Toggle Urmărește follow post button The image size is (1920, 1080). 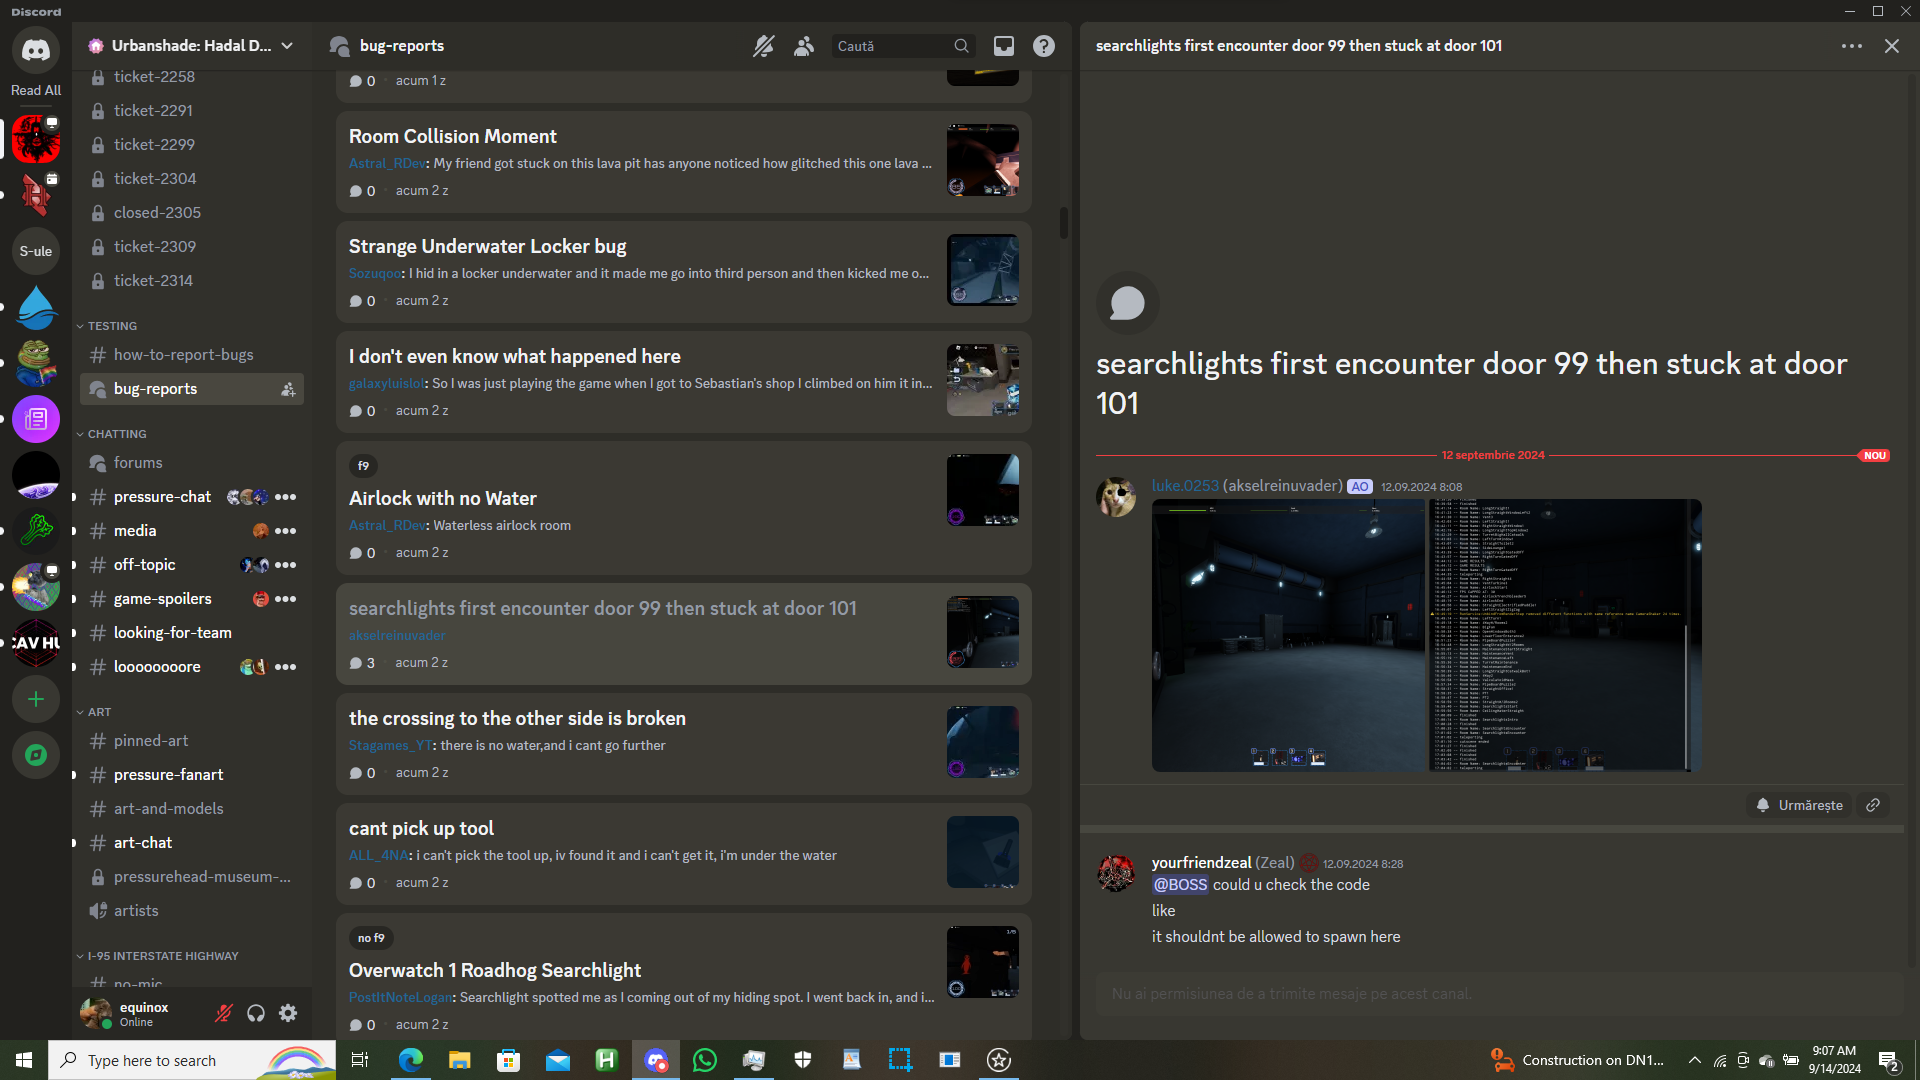coord(1800,805)
